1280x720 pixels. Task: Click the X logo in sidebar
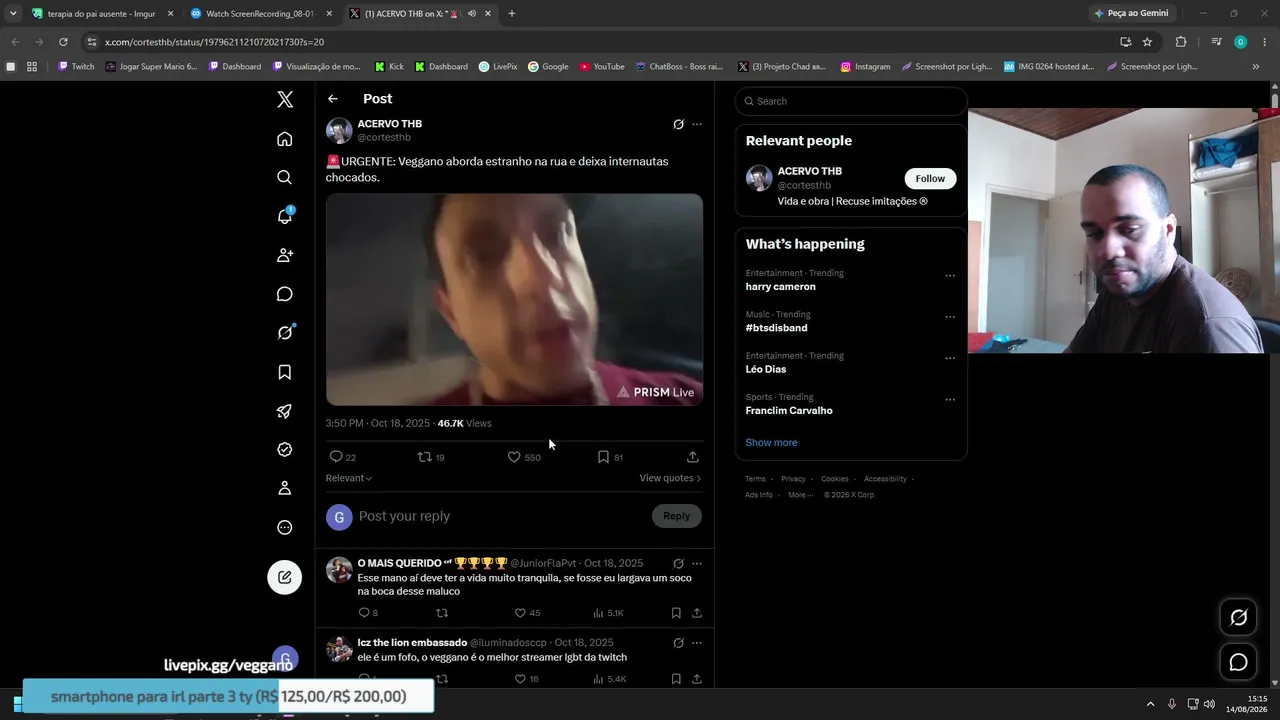tap(285, 99)
